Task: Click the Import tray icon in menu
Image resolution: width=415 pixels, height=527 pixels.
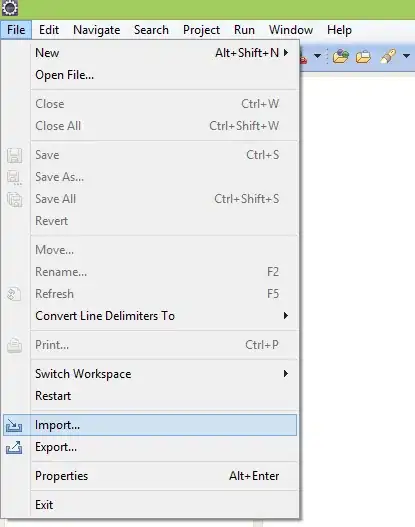Action: click(x=14, y=425)
